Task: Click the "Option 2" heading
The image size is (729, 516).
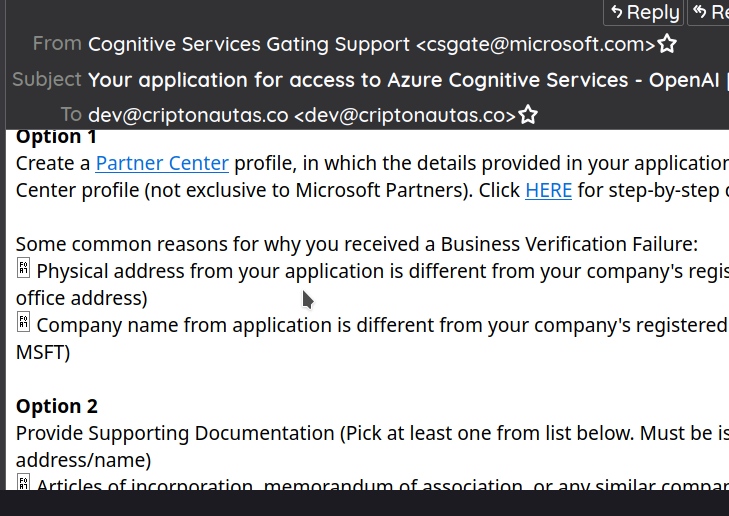Action: click(x=57, y=406)
